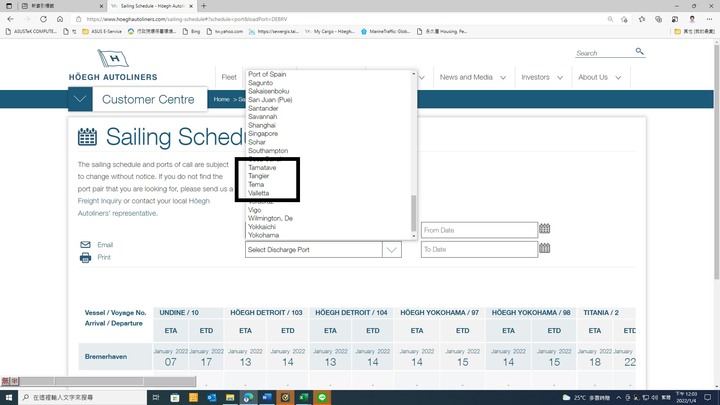Open LINE app from the taskbar

click(322, 397)
